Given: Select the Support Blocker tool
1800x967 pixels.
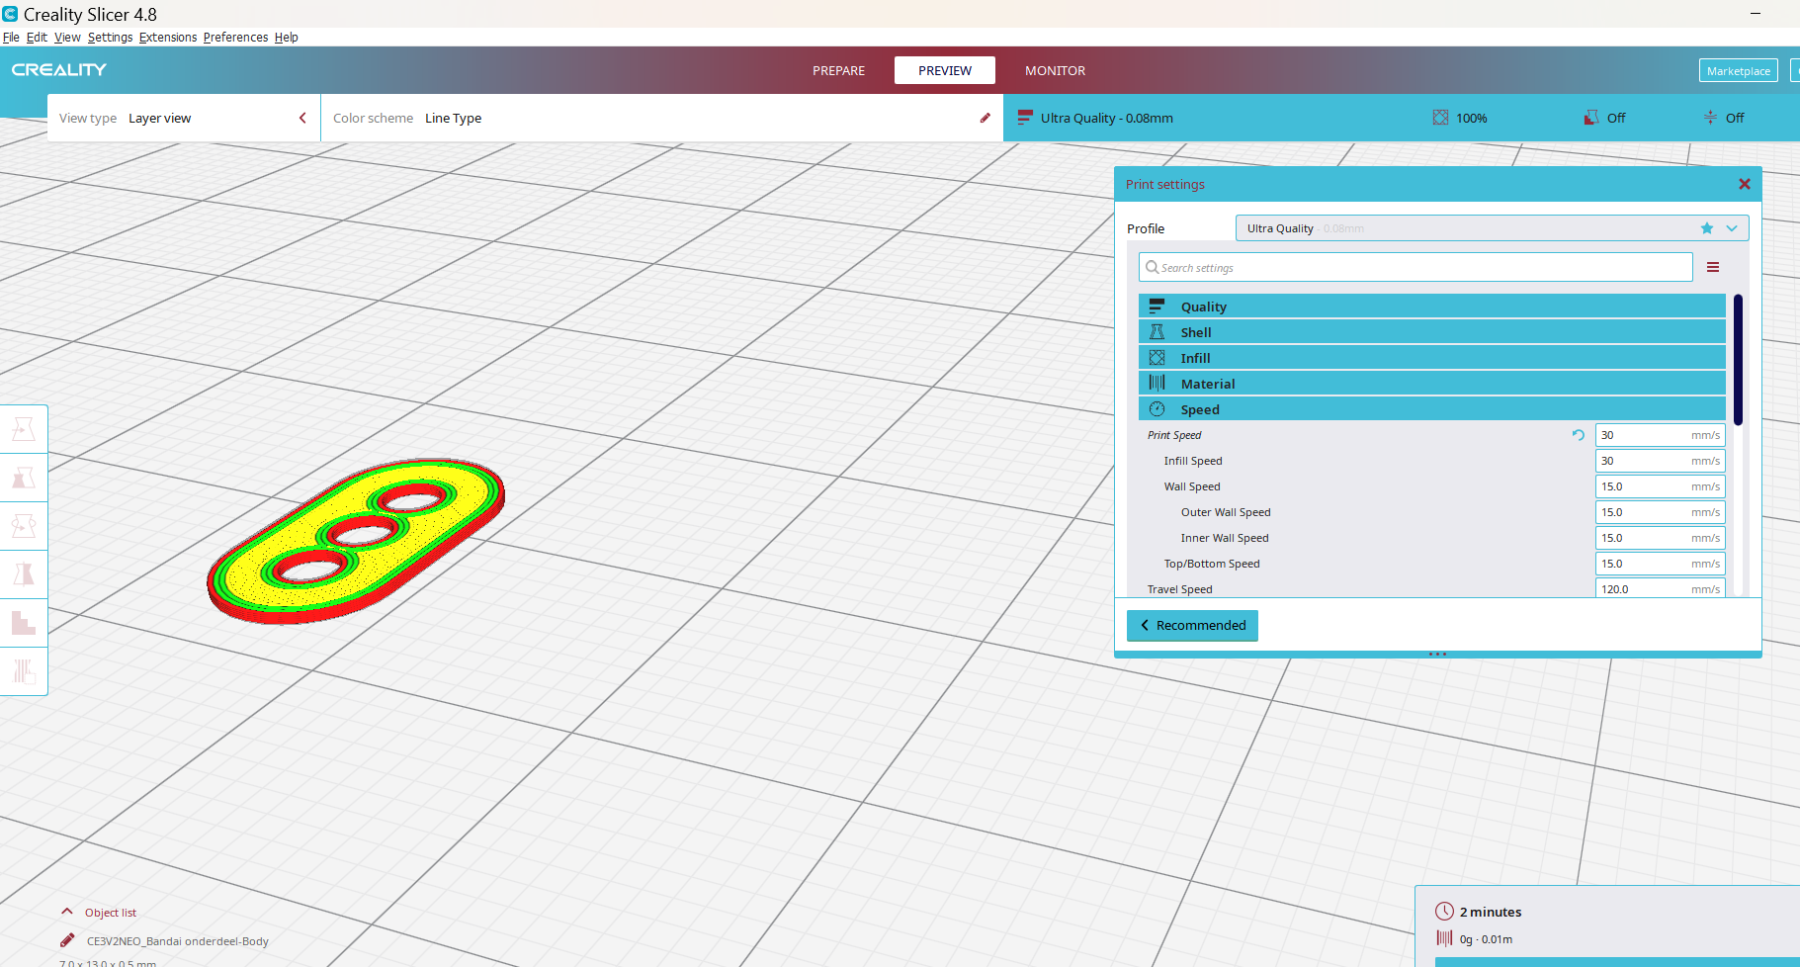Looking at the screenshot, I should [23, 670].
